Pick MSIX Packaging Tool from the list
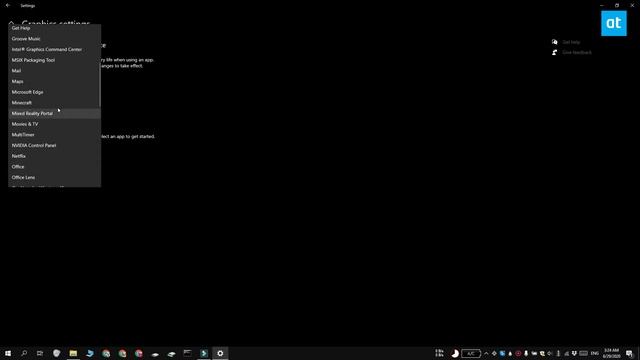 (x=54, y=60)
